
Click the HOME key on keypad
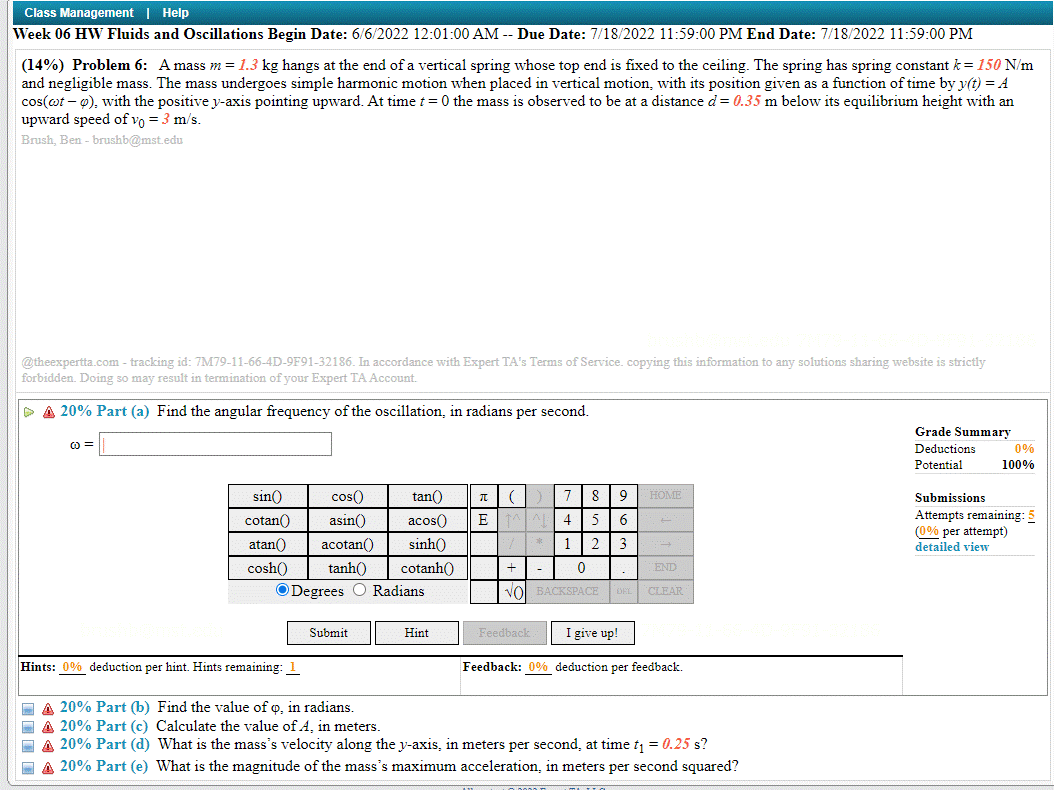pyautogui.click(x=665, y=496)
